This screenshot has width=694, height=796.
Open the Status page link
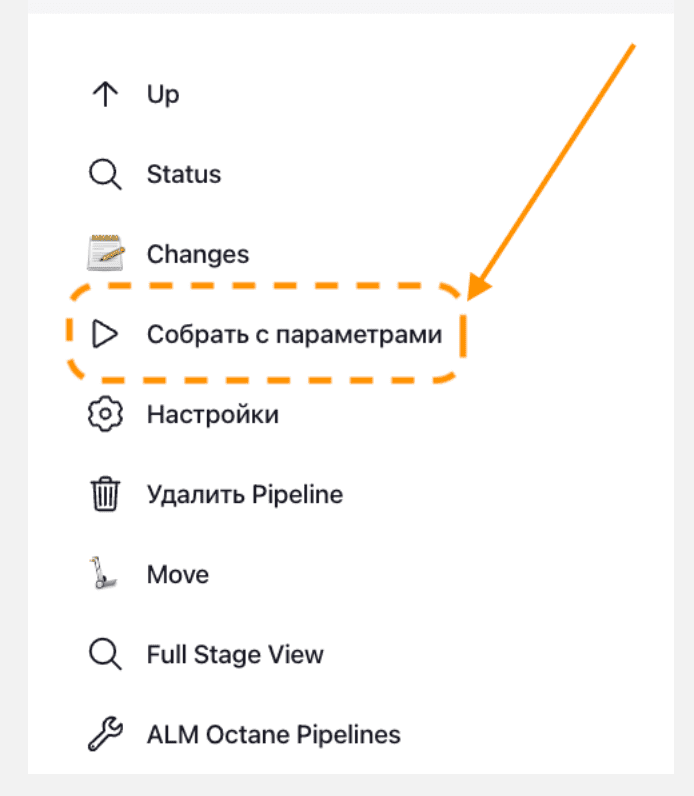pos(184,175)
